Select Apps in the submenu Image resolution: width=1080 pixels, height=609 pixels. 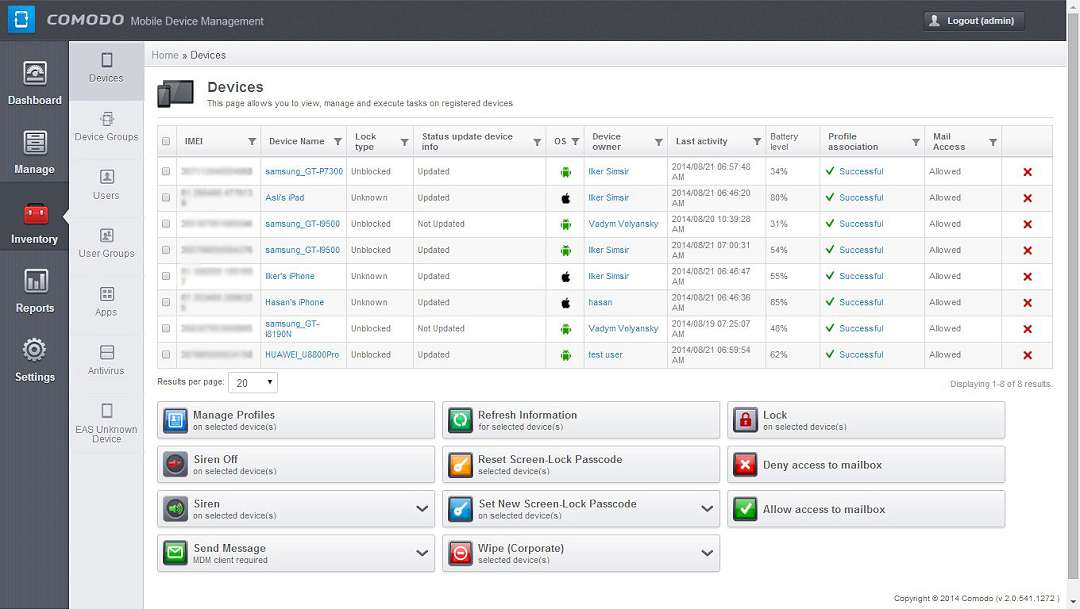tap(106, 302)
